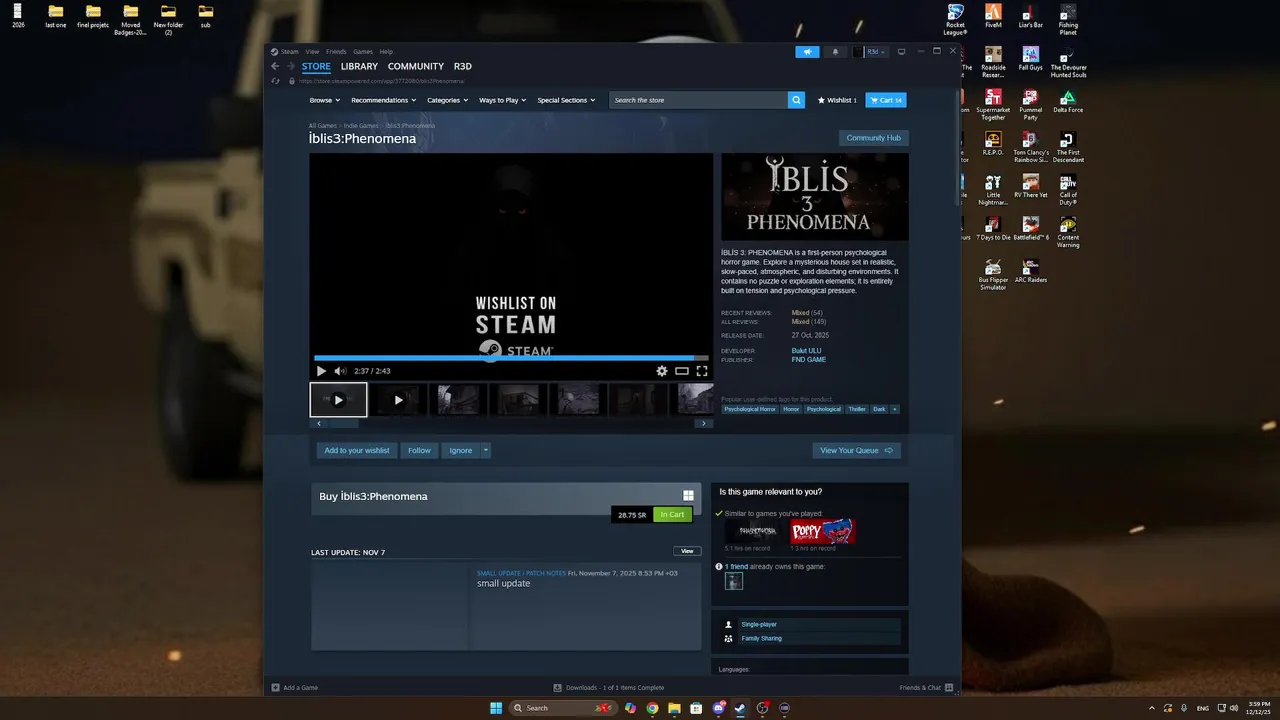Toggle theater mode on the video player
The image size is (1280, 720).
(x=682, y=371)
